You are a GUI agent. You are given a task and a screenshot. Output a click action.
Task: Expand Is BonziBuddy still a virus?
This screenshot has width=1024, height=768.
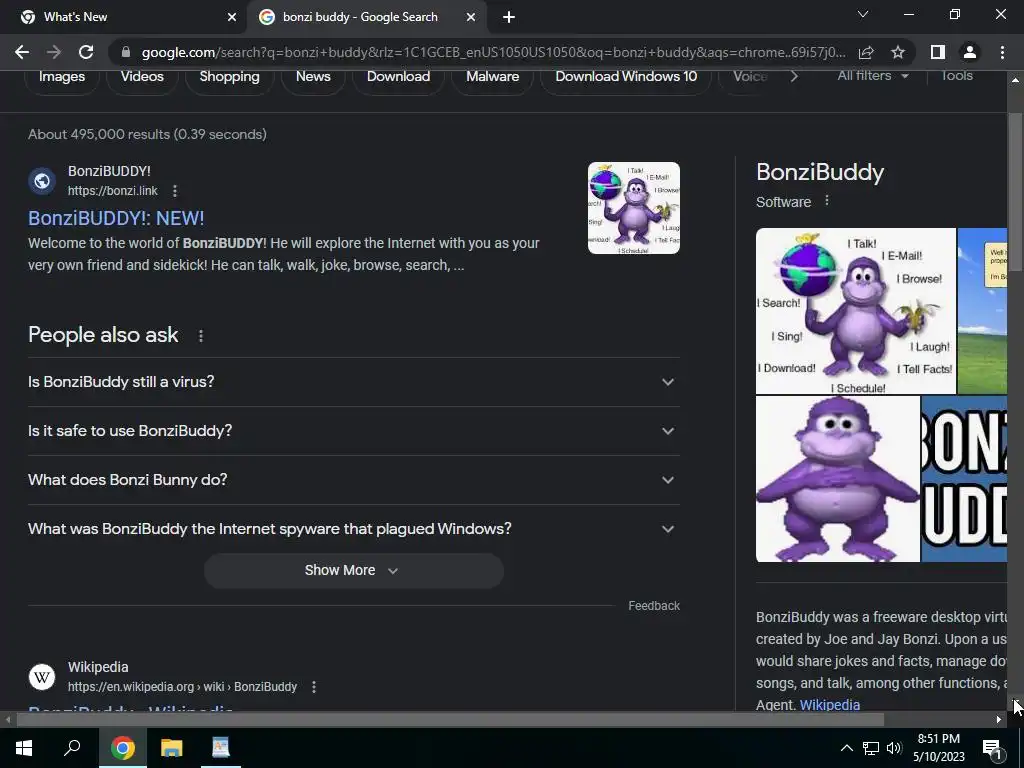click(x=353, y=382)
